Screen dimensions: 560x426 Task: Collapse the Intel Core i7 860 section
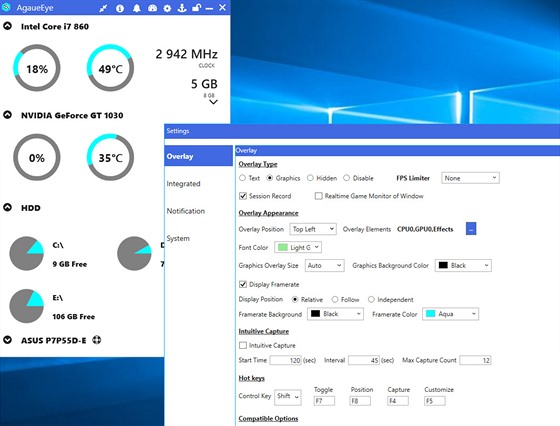click(x=8, y=26)
